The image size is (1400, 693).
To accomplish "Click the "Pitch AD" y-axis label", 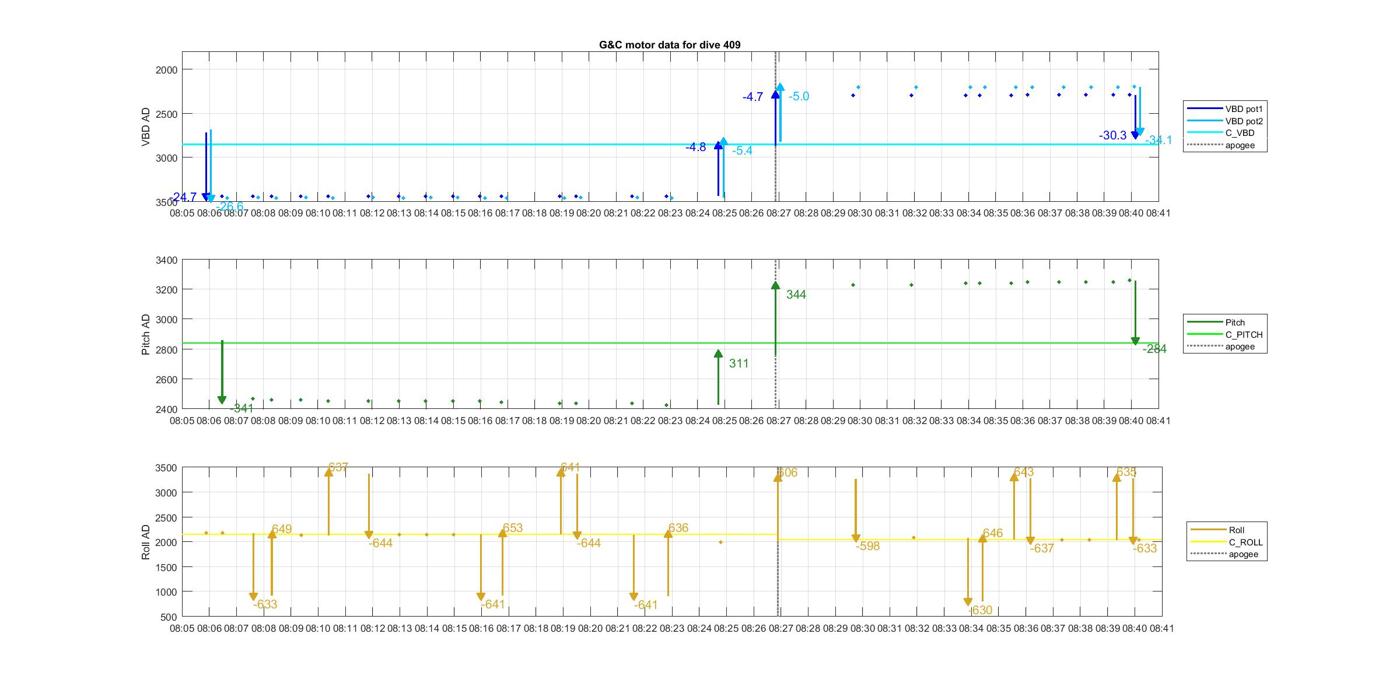I will pos(146,335).
